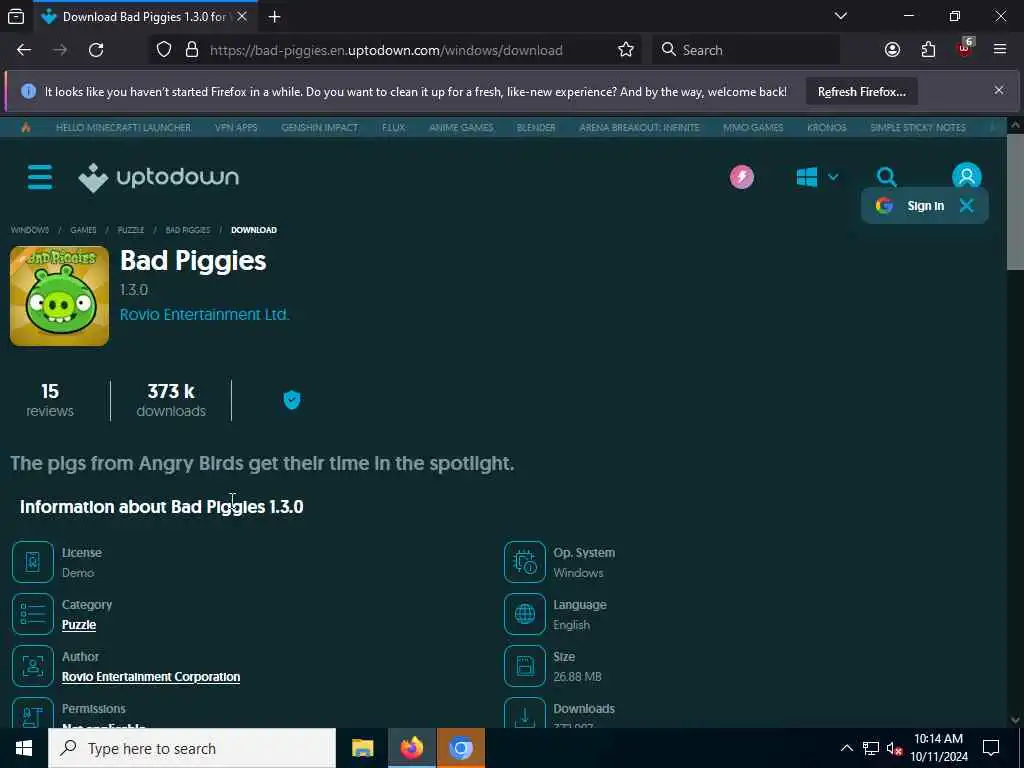The width and height of the screenshot is (1024, 768).
Task: Bookmark this page with the star
Action: pyautogui.click(x=626, y=50)
